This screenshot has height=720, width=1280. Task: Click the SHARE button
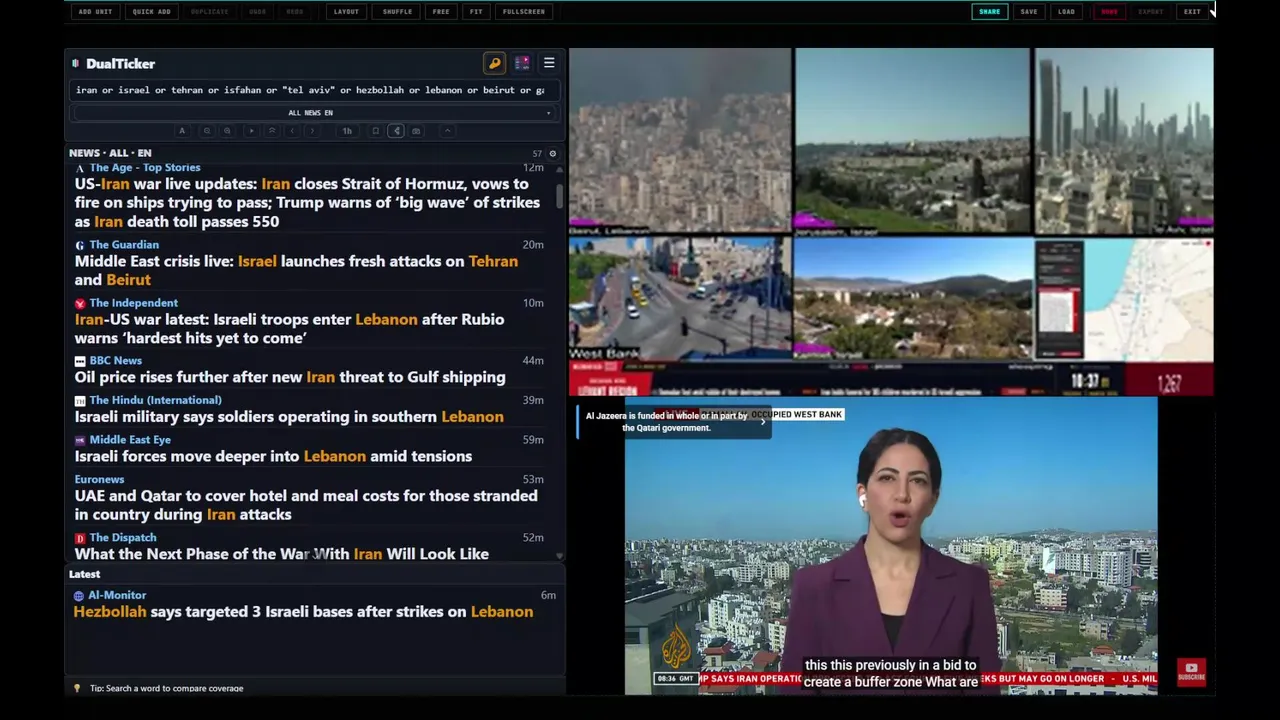[989, 12]
